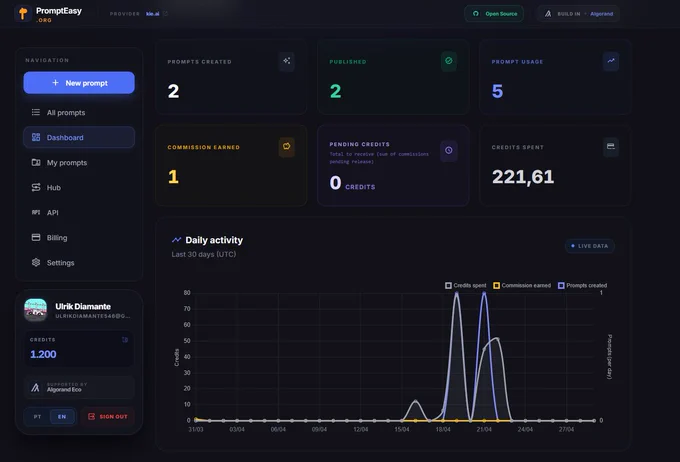Toggle Credits spent series in chart legend
Viewport: 680px width, 462px height.
coord(465,285)
